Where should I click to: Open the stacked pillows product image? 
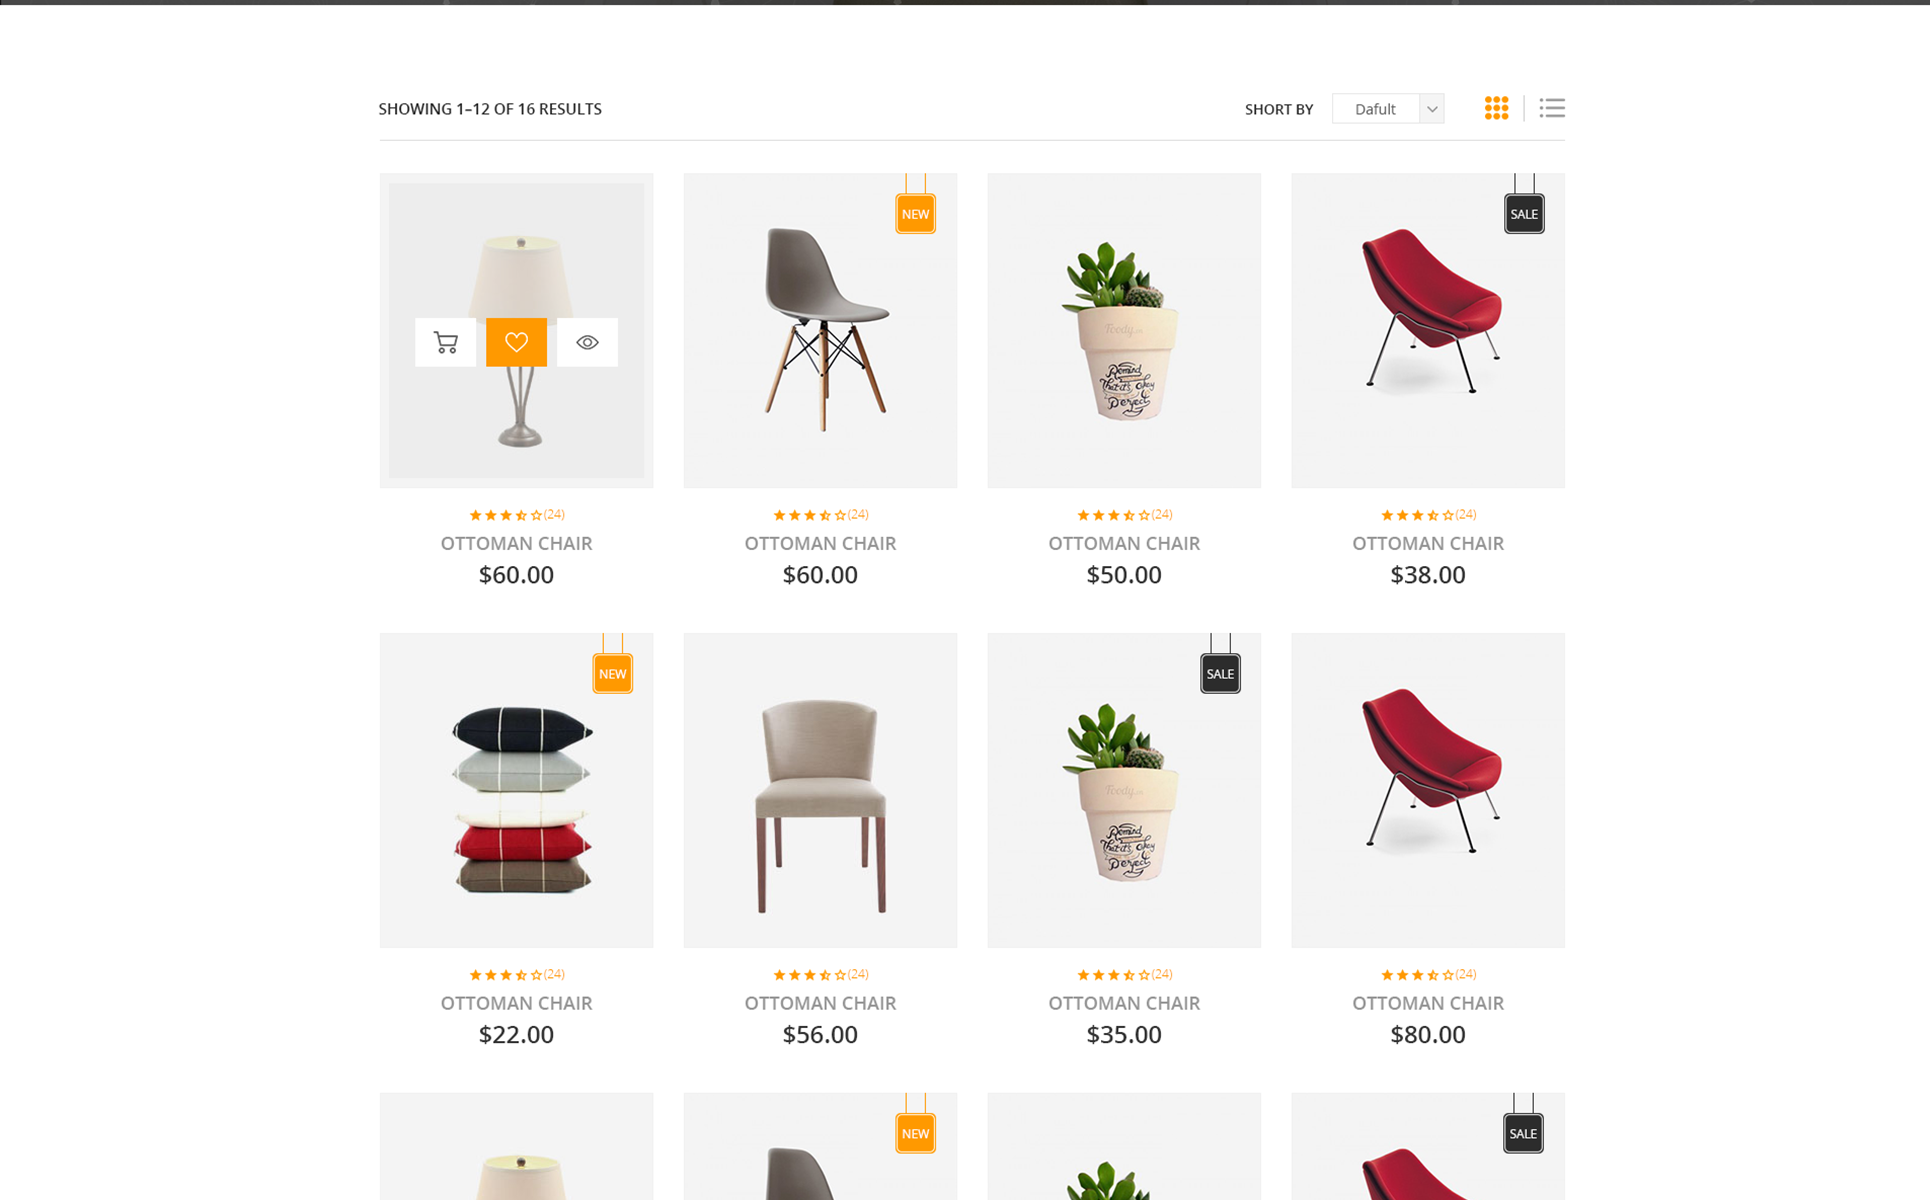coord(516,790)
